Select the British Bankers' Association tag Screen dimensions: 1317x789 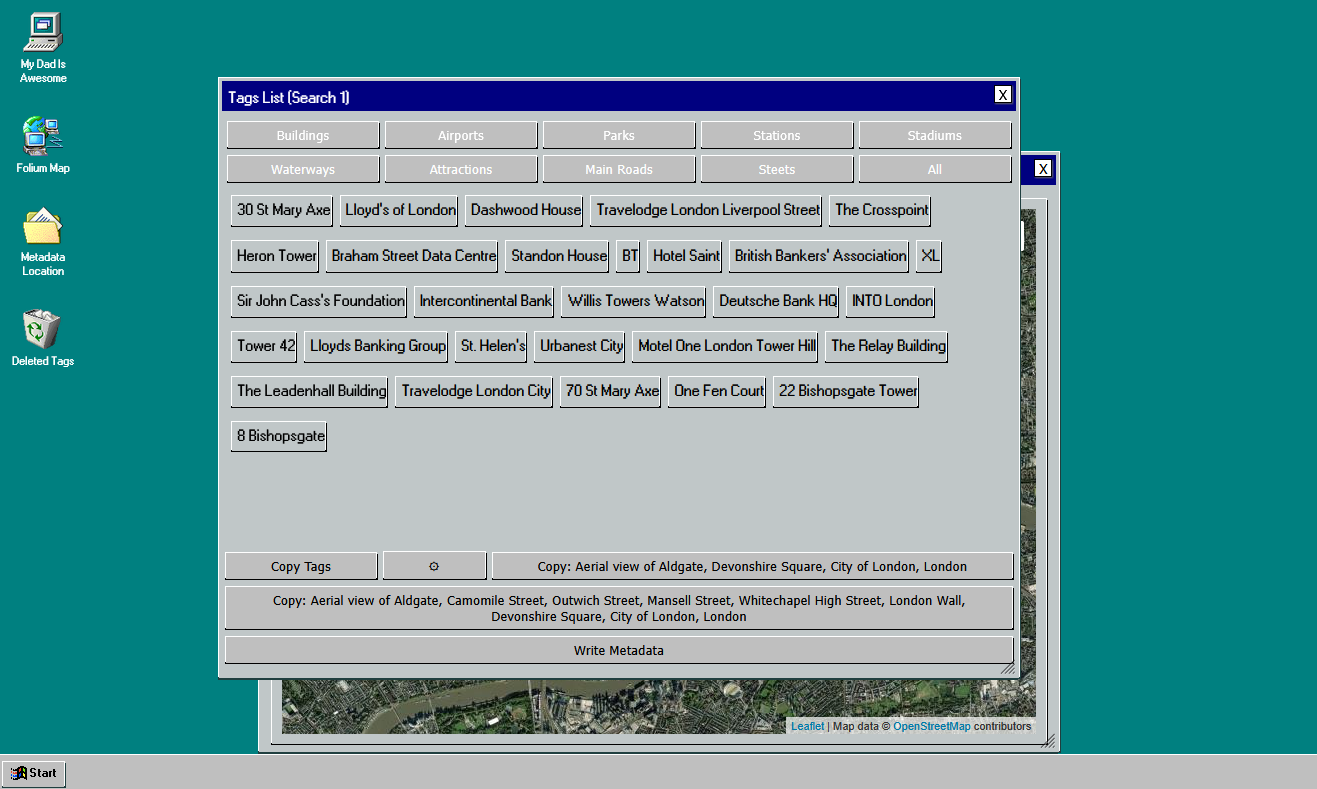point(820,256)
